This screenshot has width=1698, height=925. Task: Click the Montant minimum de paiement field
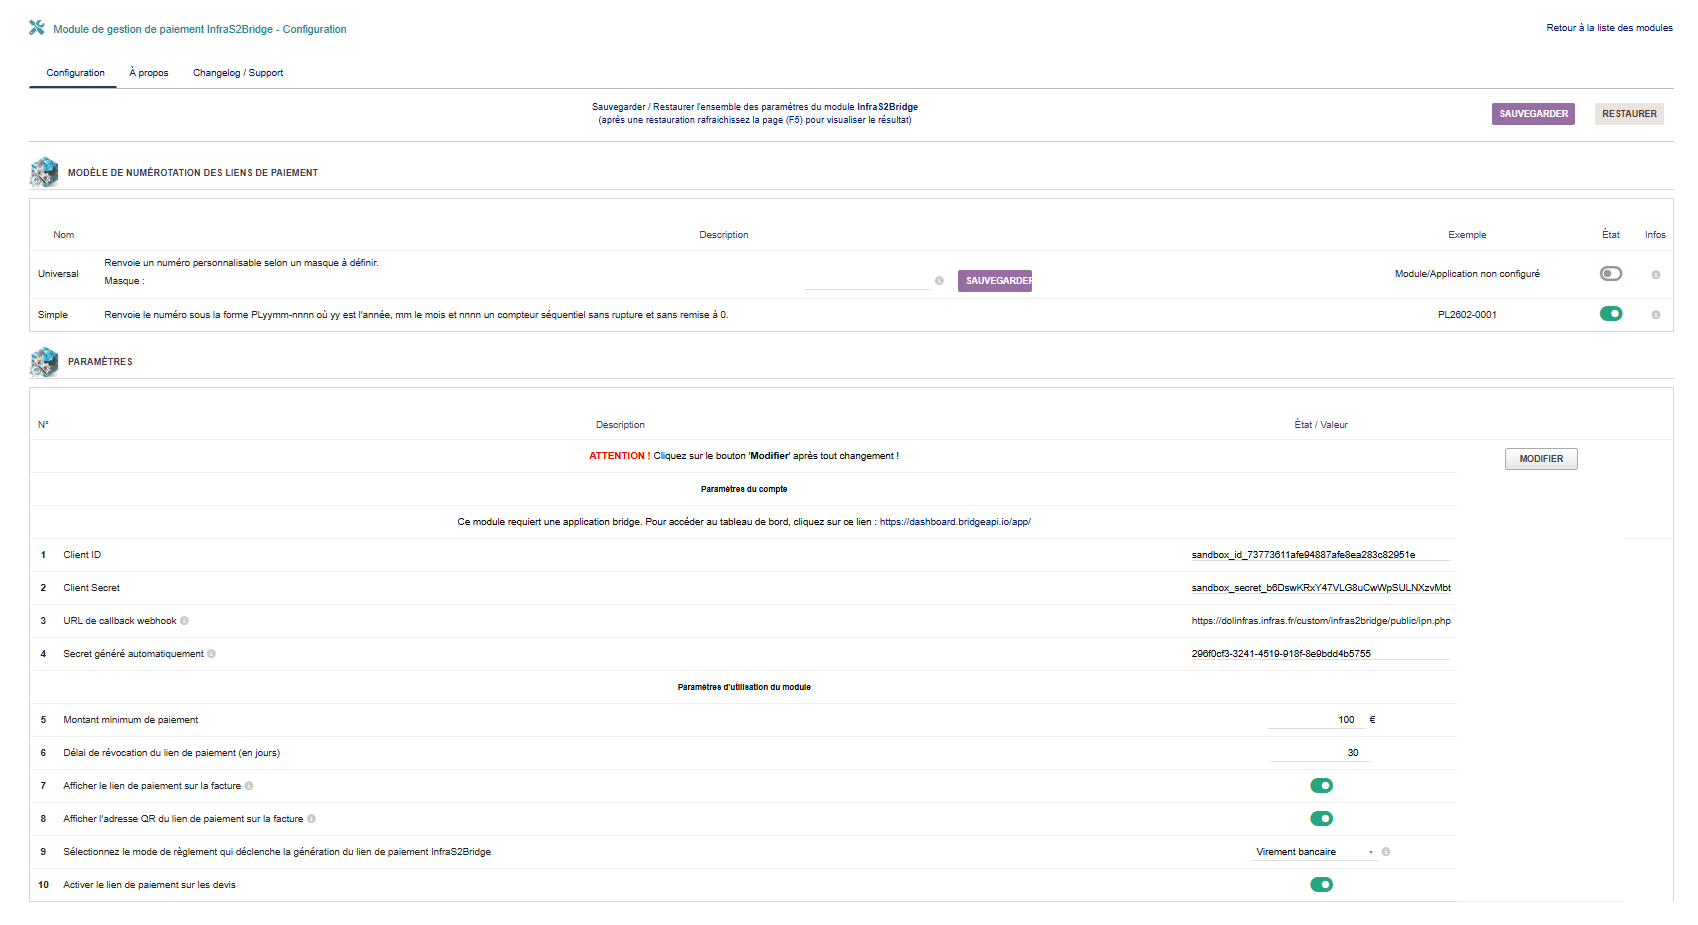(1315, 720)
